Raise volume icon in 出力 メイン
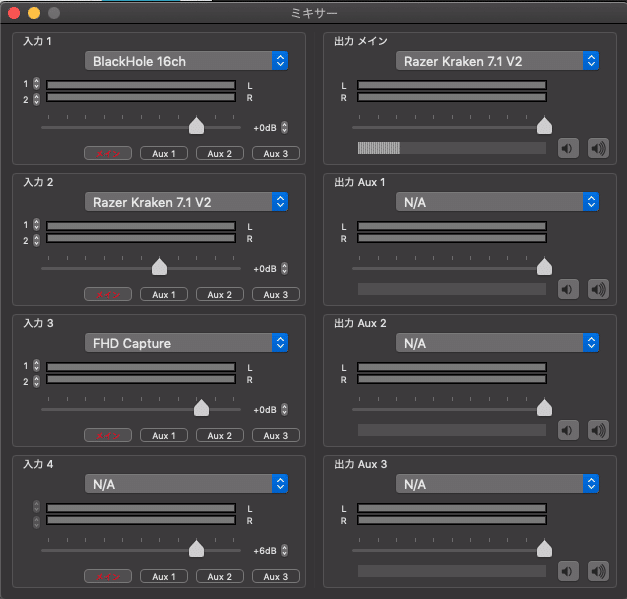Screen dimensions: 627x599 [x=598, y=148]
